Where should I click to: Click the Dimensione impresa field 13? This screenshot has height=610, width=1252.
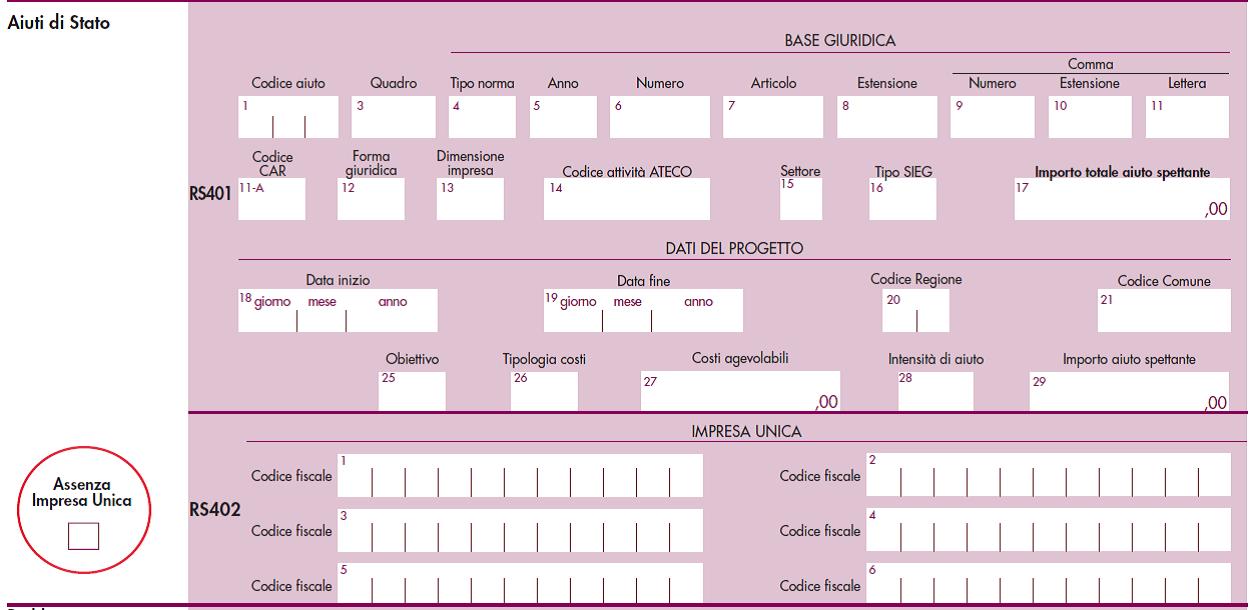pyautogui.click(x=470, y=199)
